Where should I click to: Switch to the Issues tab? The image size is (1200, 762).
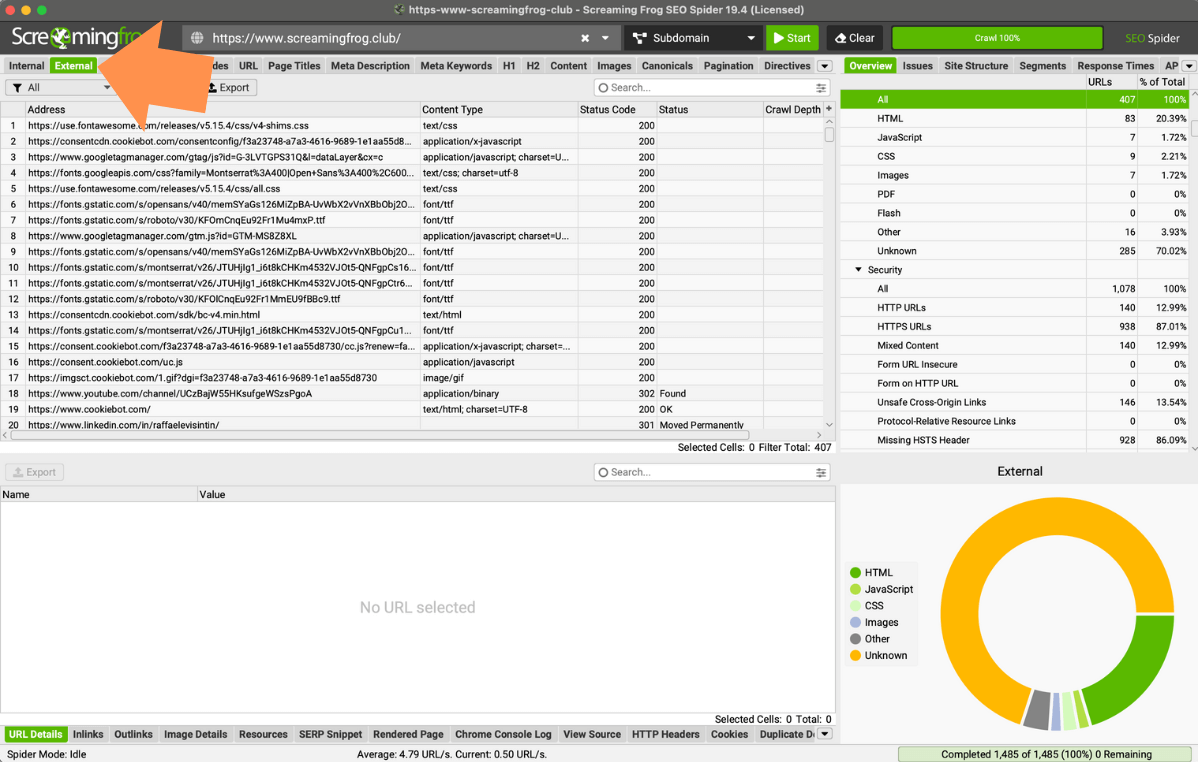click(918, 65)
